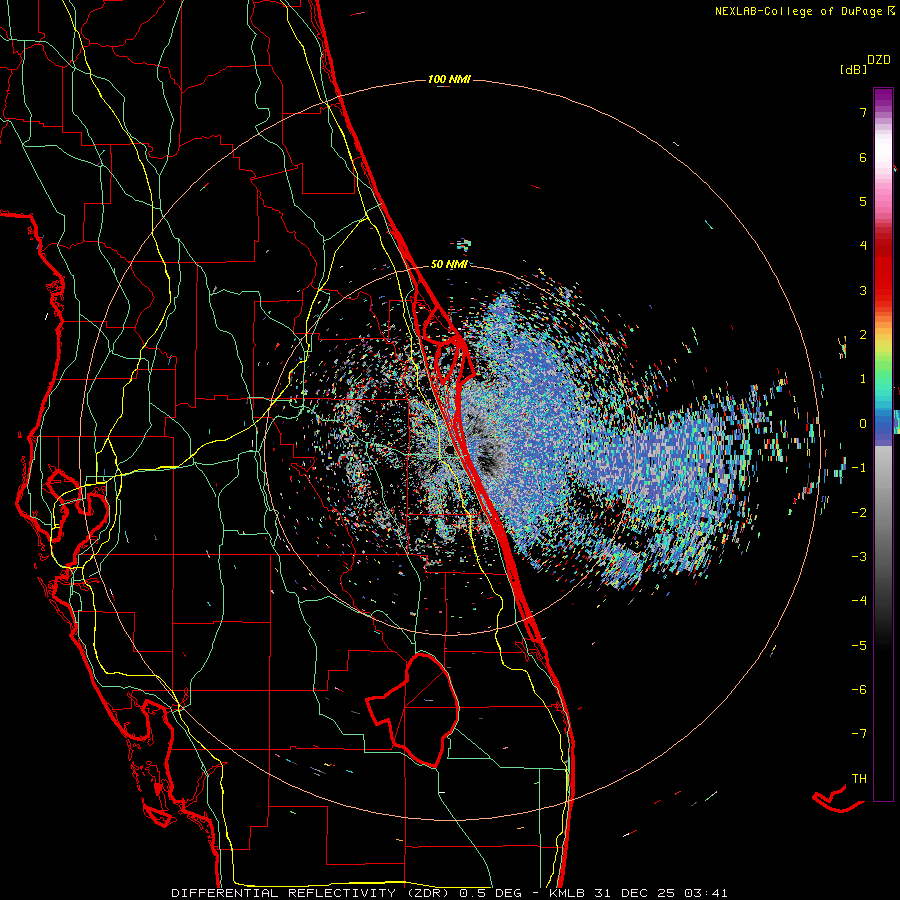
Task: Click the 2 value on the color scale
Action: [x=863, y=335]
